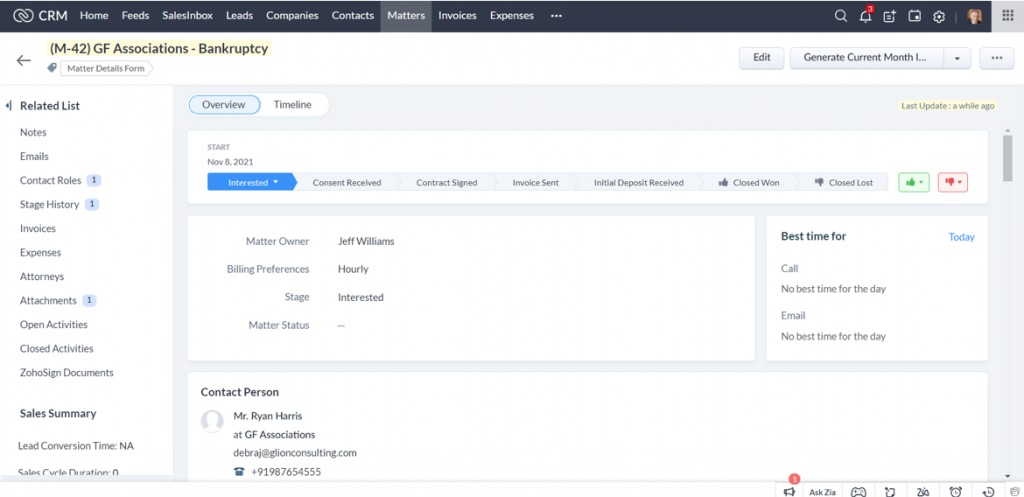Screen dimensions: 1024x497
Task: Open ZohoSign Documents in Related List
Action: coord(67,373)
